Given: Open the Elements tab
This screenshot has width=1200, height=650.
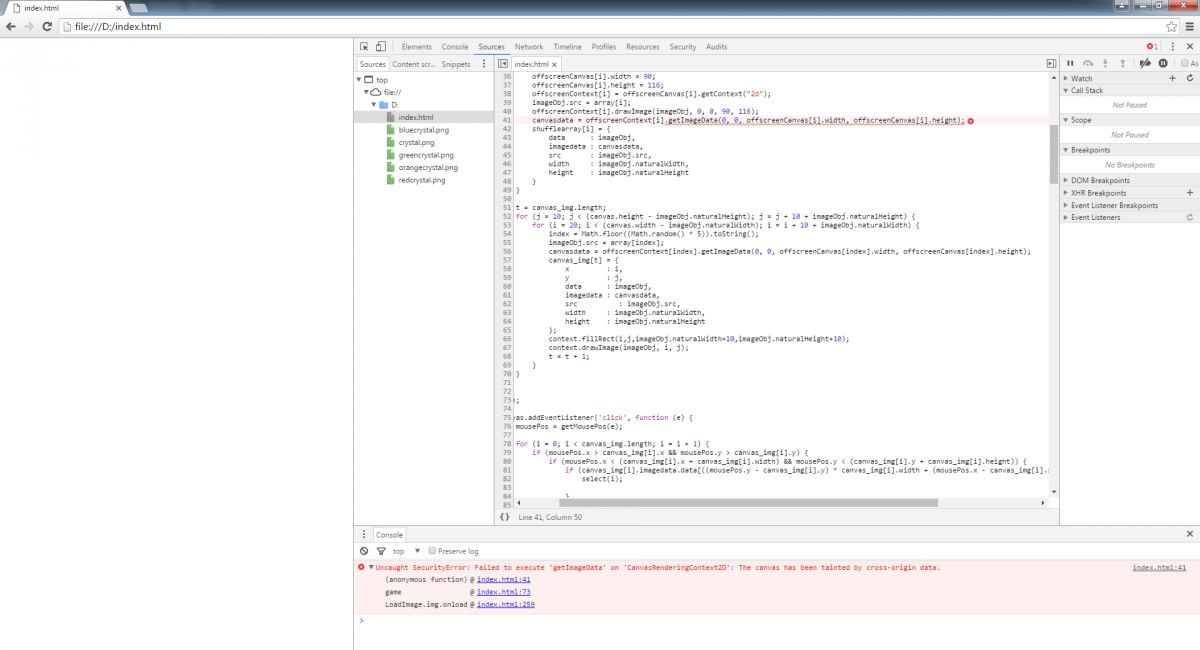Looking at the screenshot, I should click(416, 47).
